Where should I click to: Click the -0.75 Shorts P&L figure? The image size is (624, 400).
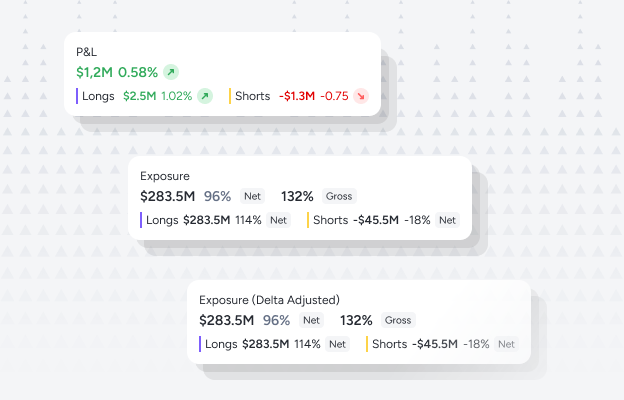click(x=334, y=96)
